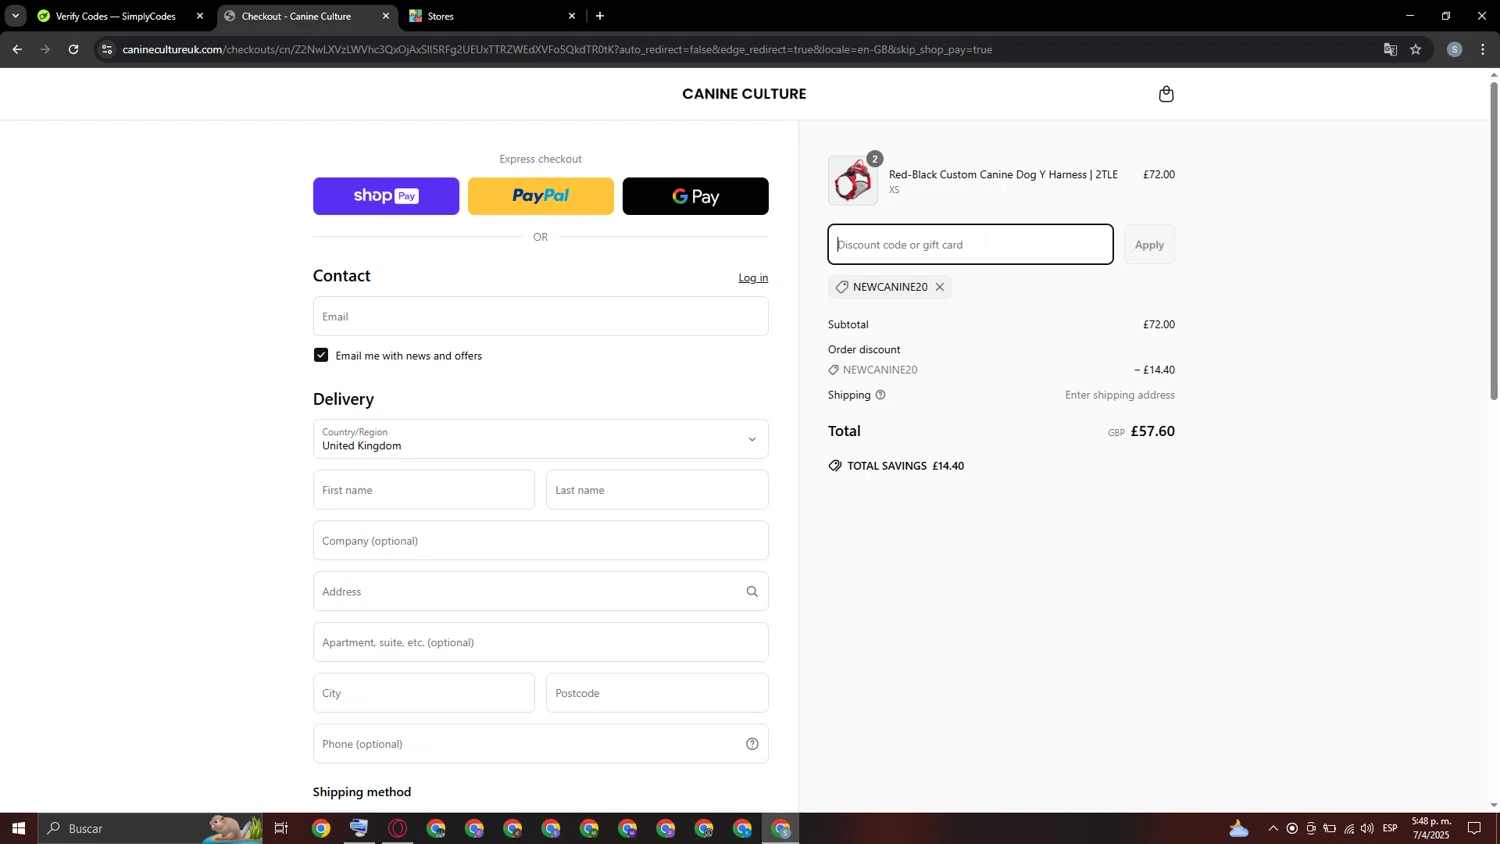Click the Email input field
Viewport: 1500px width, 844px height.
click(x=541, y=316)
